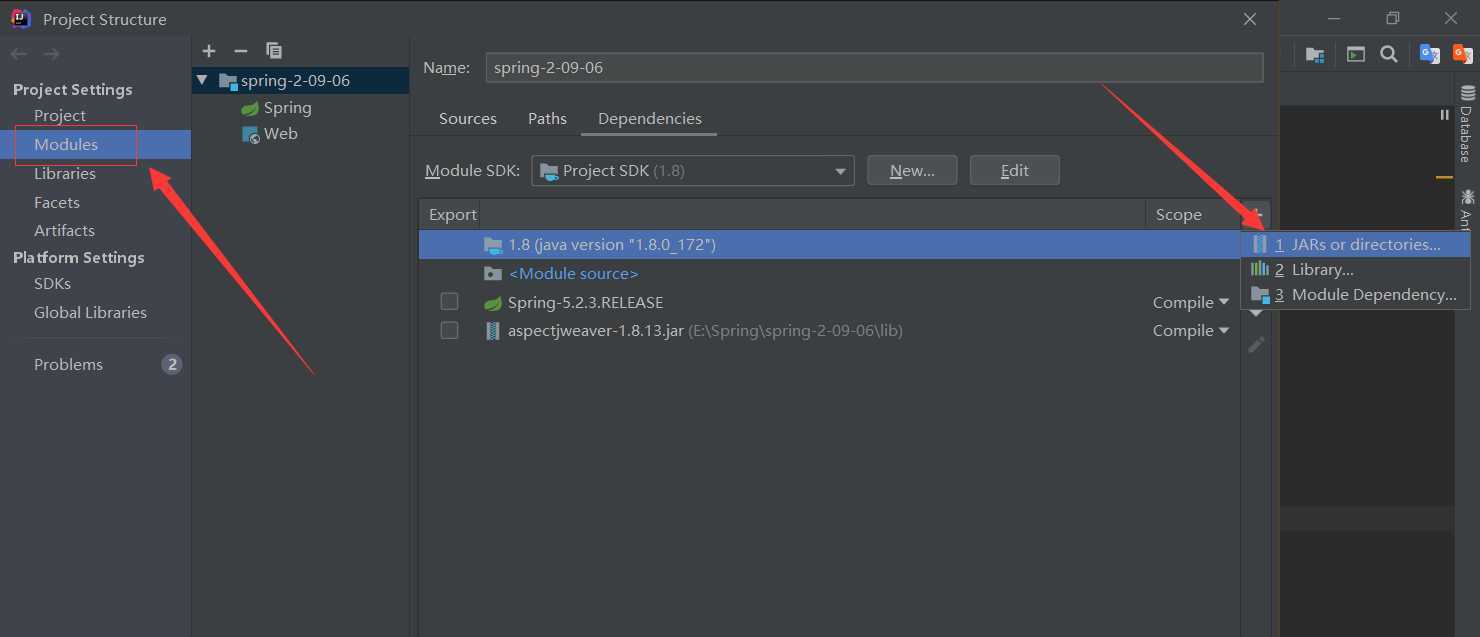The width and height of the screenshot is (1480, 637).
Task: Click the module Name input field
Action: 874,68
